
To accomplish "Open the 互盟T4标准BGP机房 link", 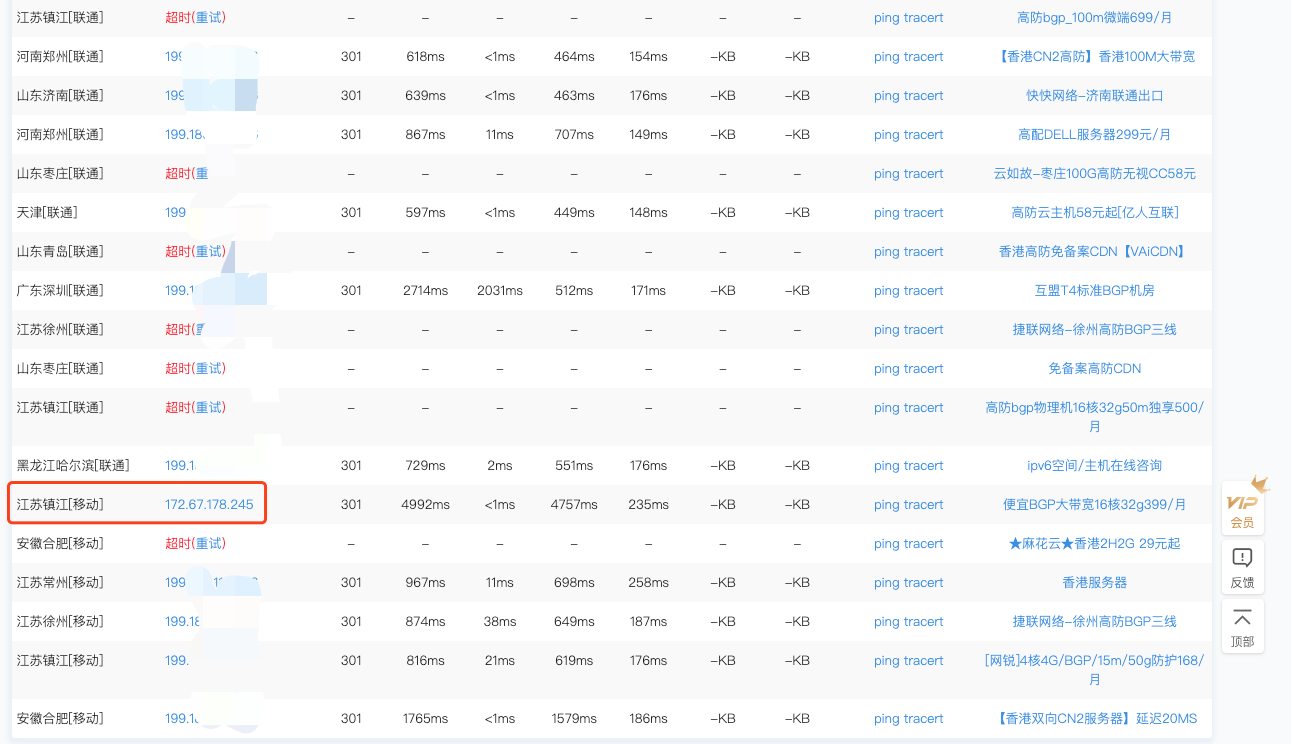I will pos(1094,291).
